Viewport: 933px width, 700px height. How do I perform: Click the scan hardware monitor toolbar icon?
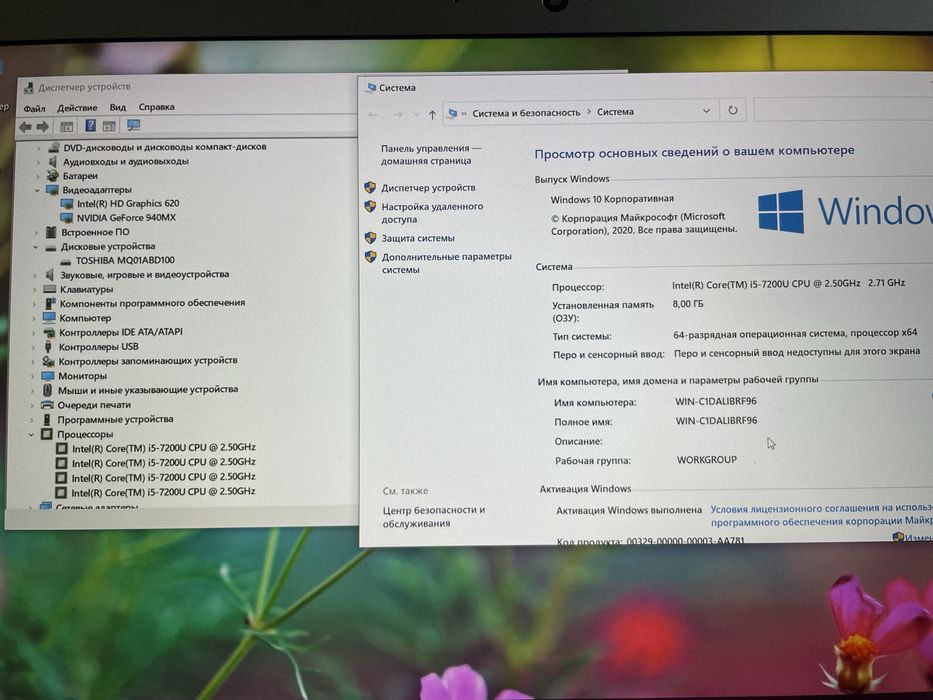coord(133,125)
